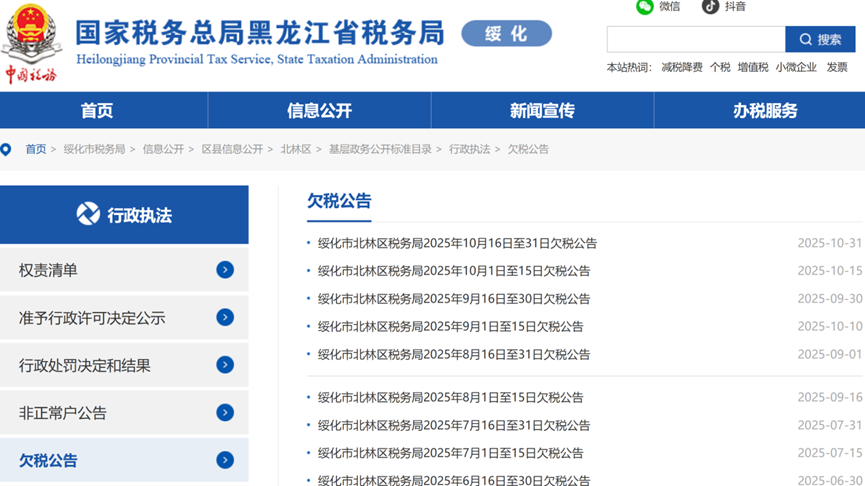The height and width of the screenshot is (486, 865).
Task: Select 欠税公告 sidebar item
Action: pos(124,460)
